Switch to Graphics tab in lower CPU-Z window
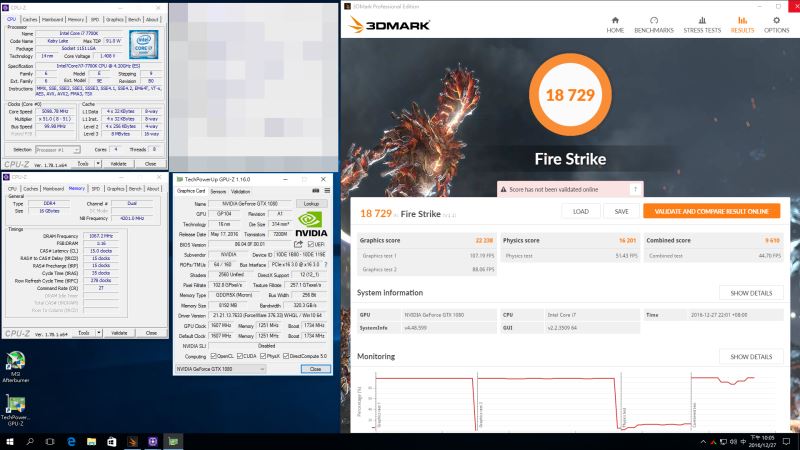The height and width of the screenshot is (450, 800). (x=115, y=189)
